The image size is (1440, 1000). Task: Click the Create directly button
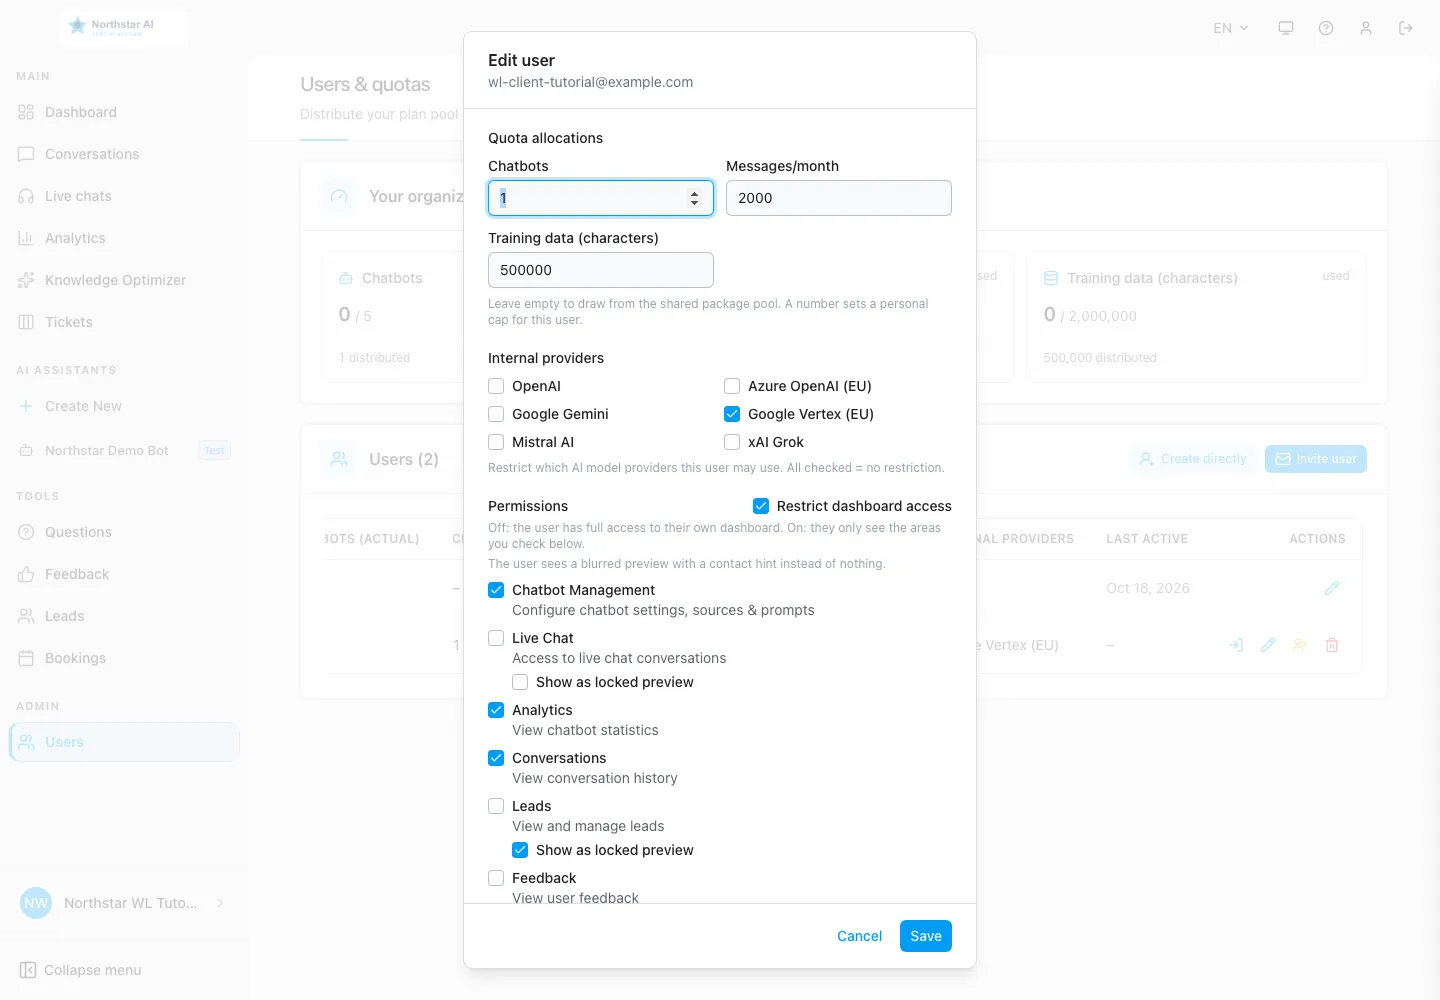(1193, 459)
